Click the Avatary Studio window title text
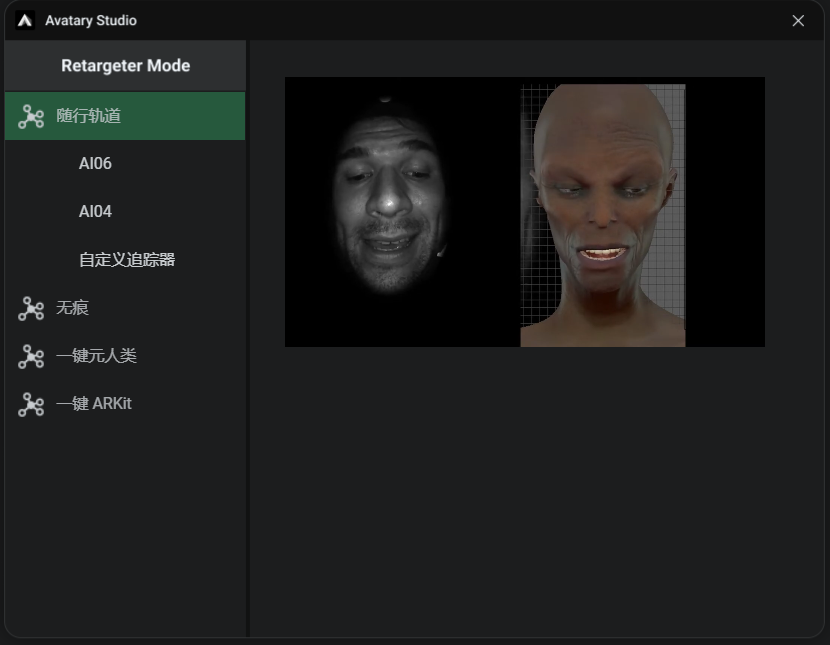The width and height of the screenshot is (830, 645). click(x=91, y=21)
